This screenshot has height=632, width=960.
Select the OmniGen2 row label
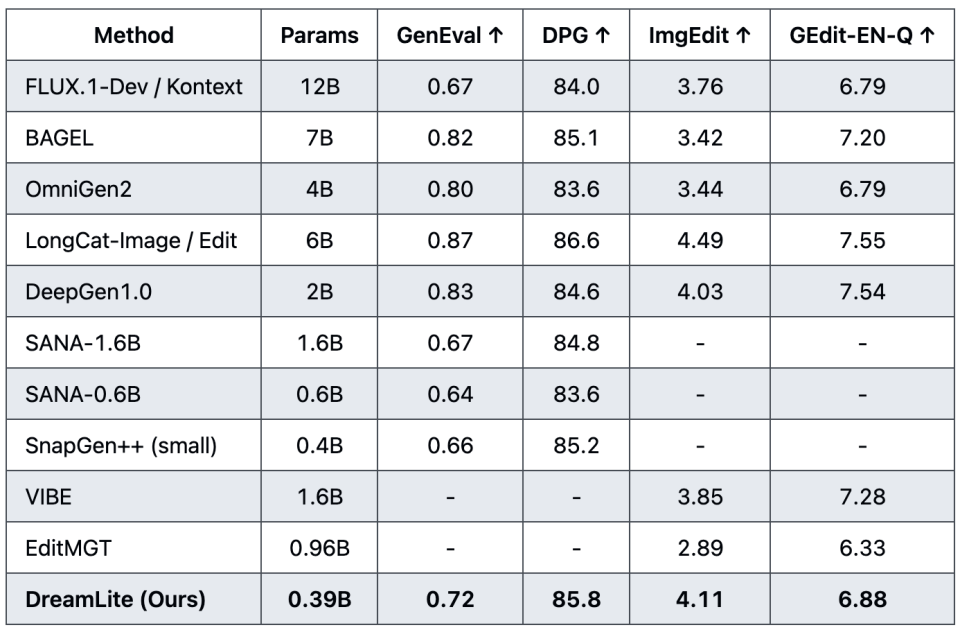133,189
